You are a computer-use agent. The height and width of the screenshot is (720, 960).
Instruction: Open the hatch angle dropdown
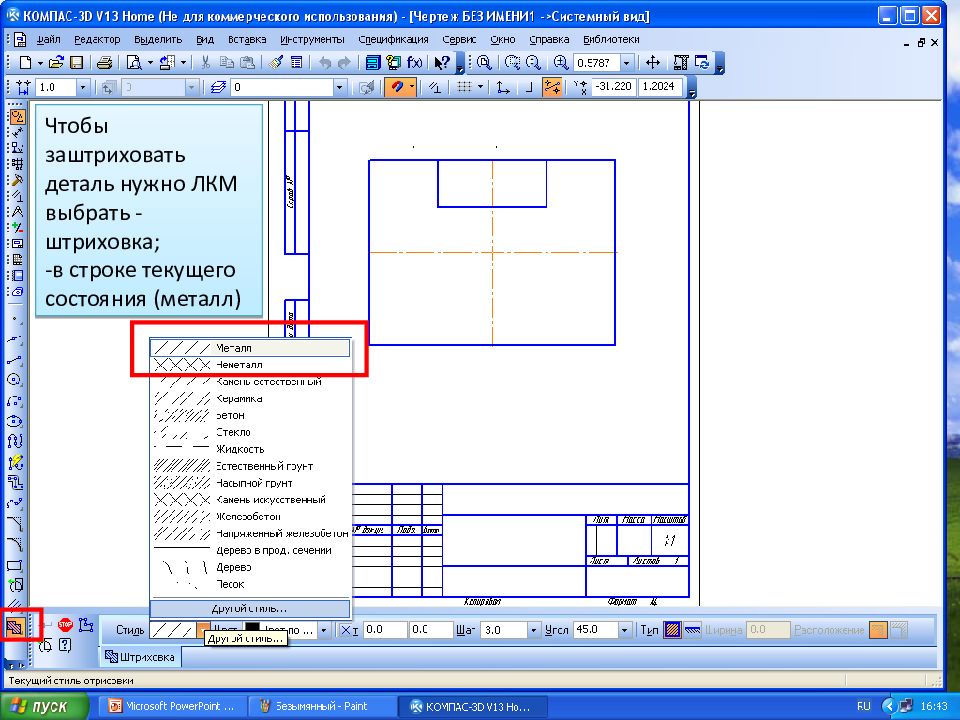click(624, 629)
